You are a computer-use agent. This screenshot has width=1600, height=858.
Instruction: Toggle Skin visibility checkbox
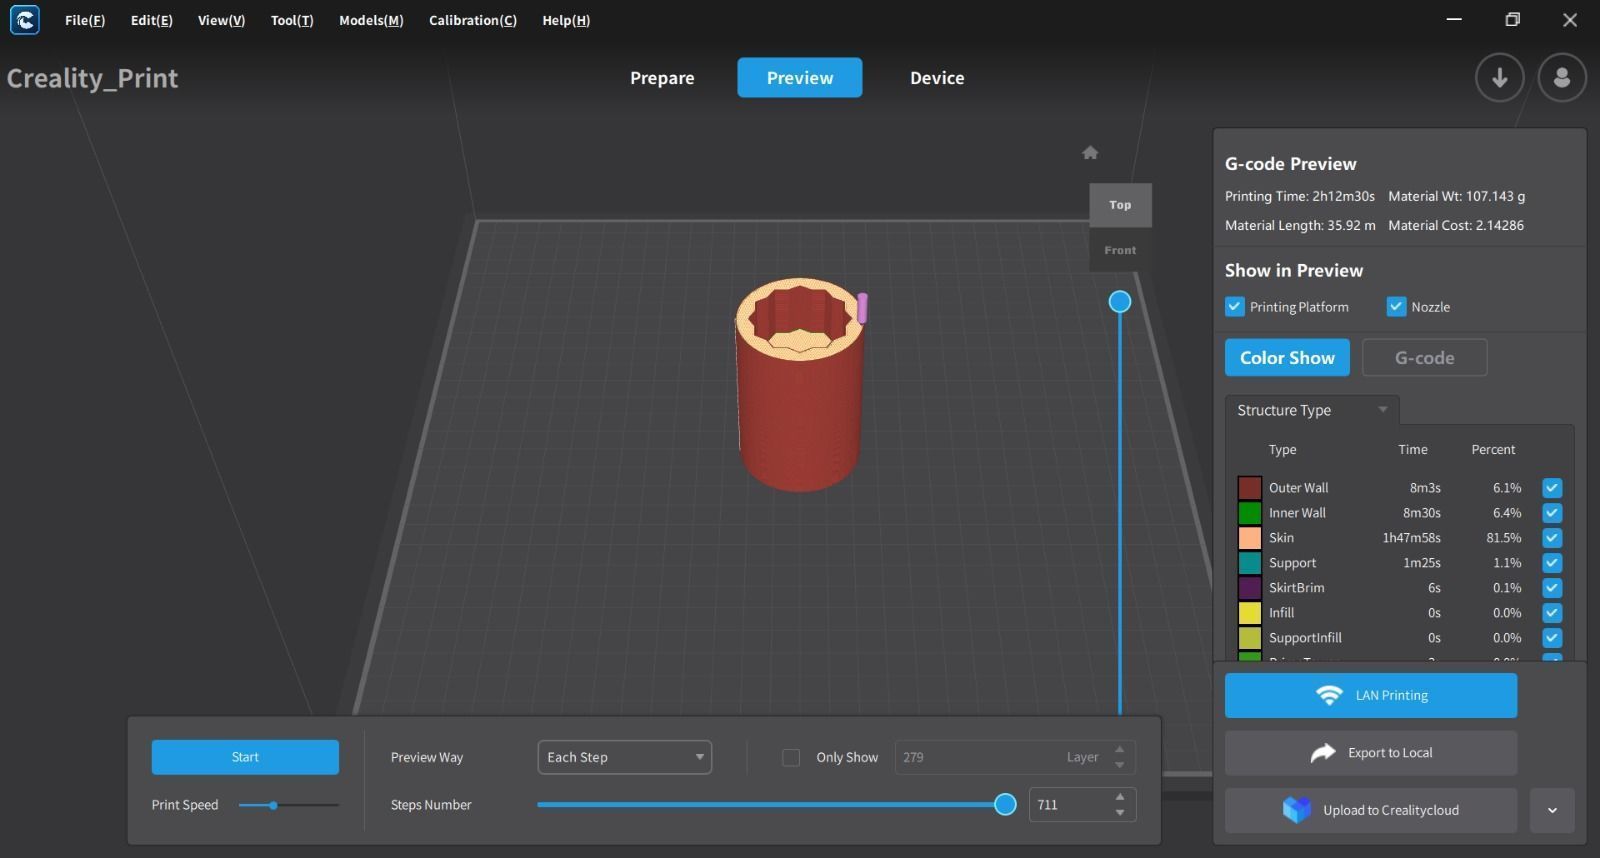(x=1552, y=538)
